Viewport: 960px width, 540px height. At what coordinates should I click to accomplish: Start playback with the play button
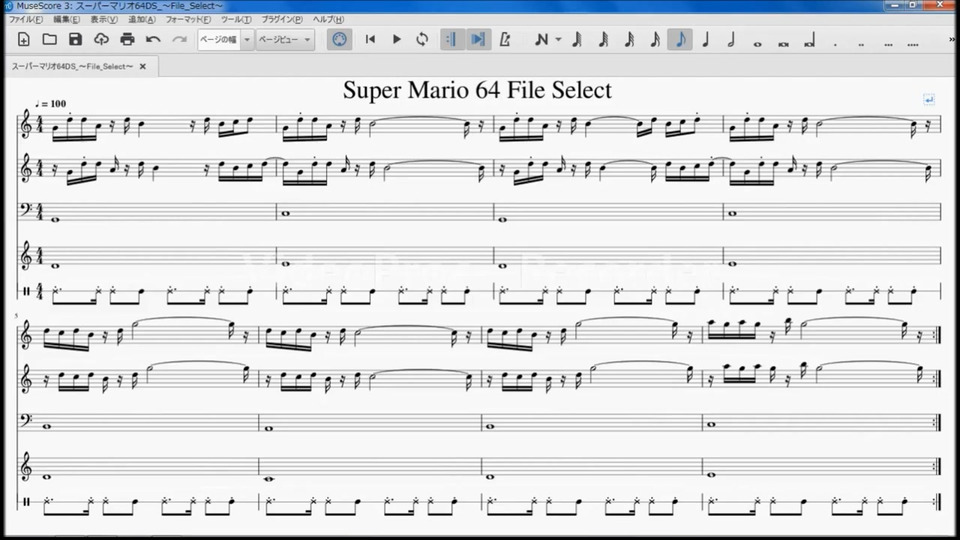(x=396, y=40)
